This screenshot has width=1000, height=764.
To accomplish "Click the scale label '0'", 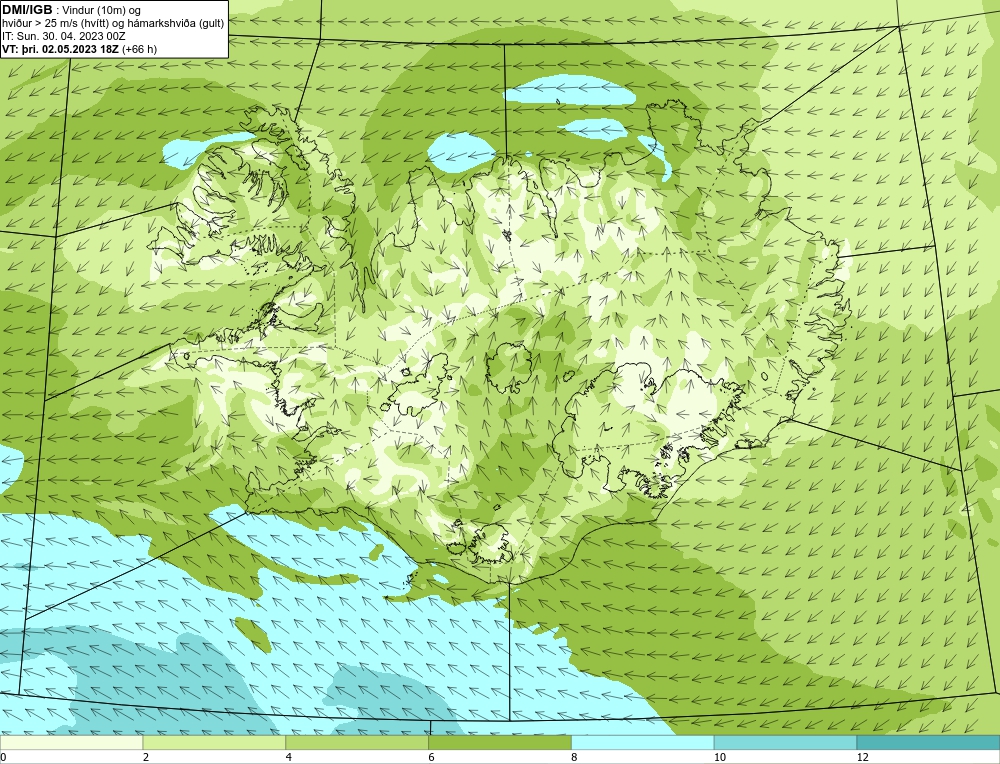I will 3,757.
